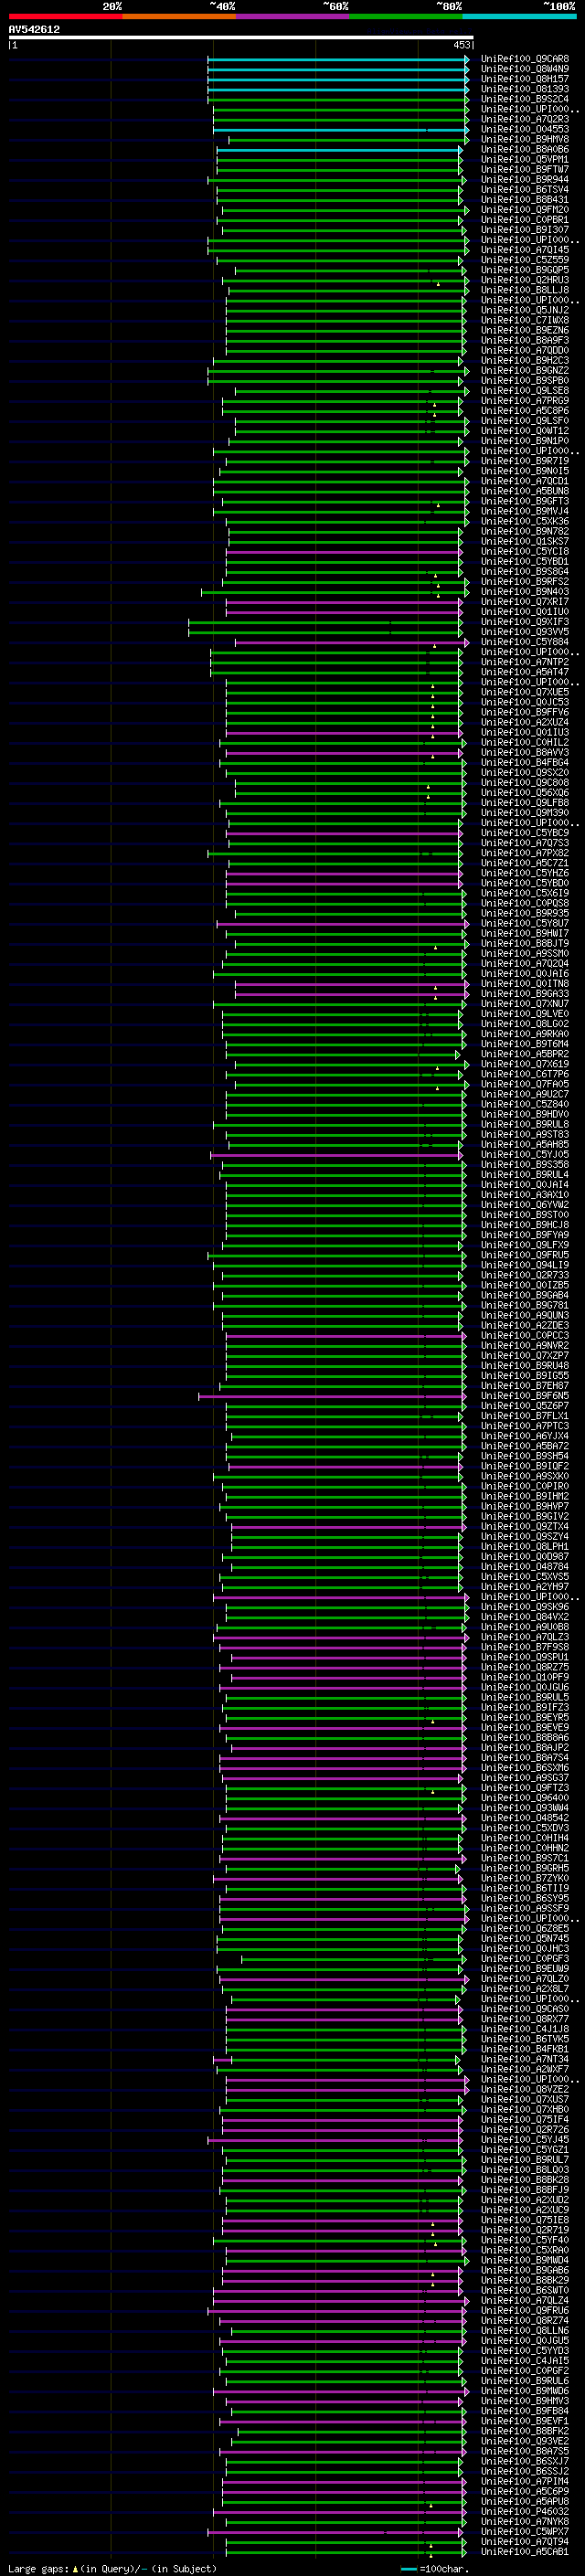Select the UniRef100_A7PX82 label
This screenshot has width=585, height=2576.
[x=525, y=853]
